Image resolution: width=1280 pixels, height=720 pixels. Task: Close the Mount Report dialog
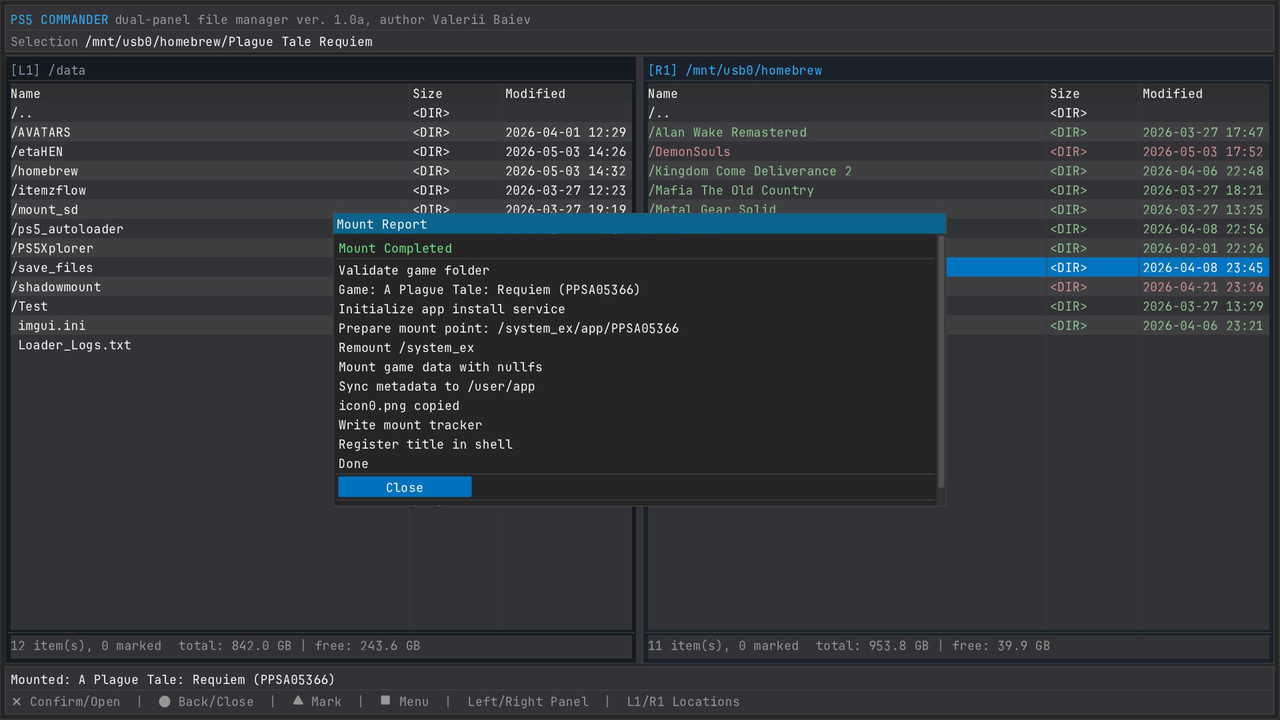pyautogui.click(x=404, y=487)
